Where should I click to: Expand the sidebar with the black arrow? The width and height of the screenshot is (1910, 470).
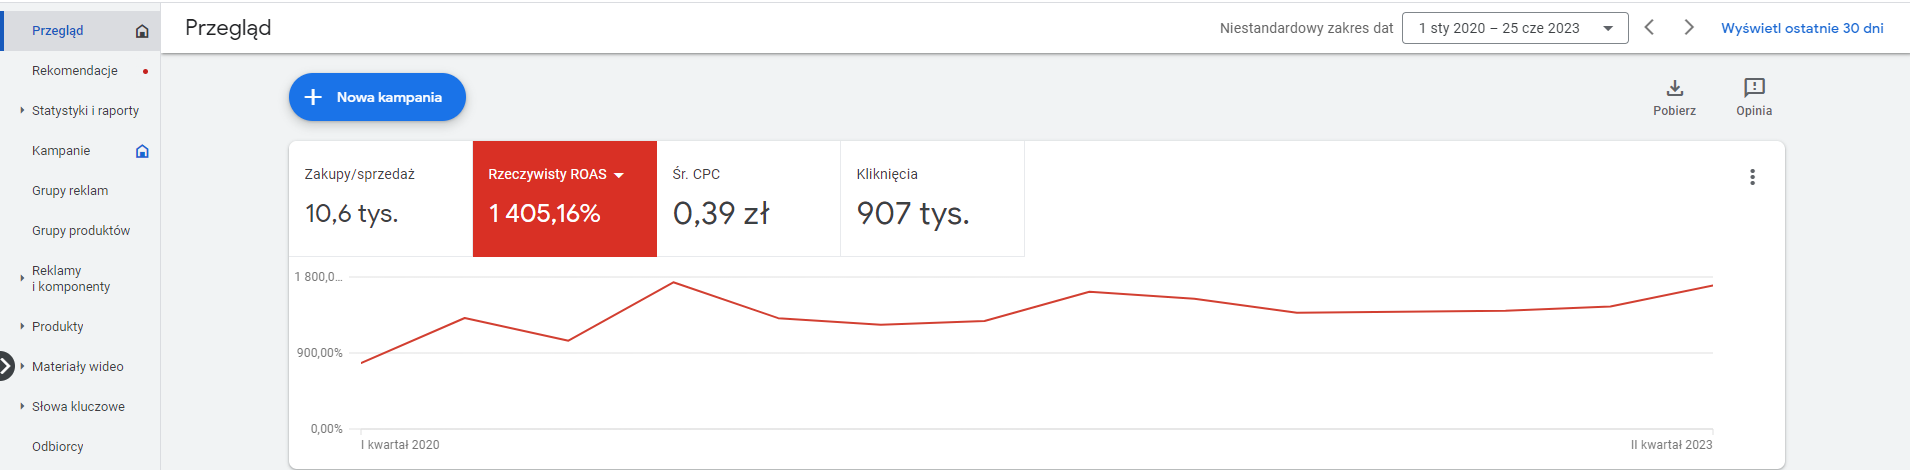[x=6, y=366]
